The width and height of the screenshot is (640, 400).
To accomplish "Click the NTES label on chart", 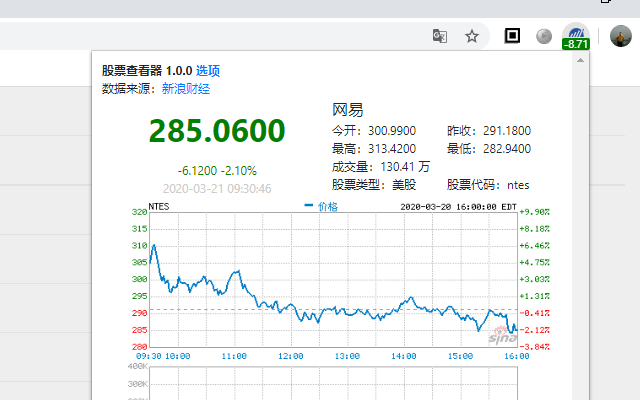I will (x=159, y=207).
